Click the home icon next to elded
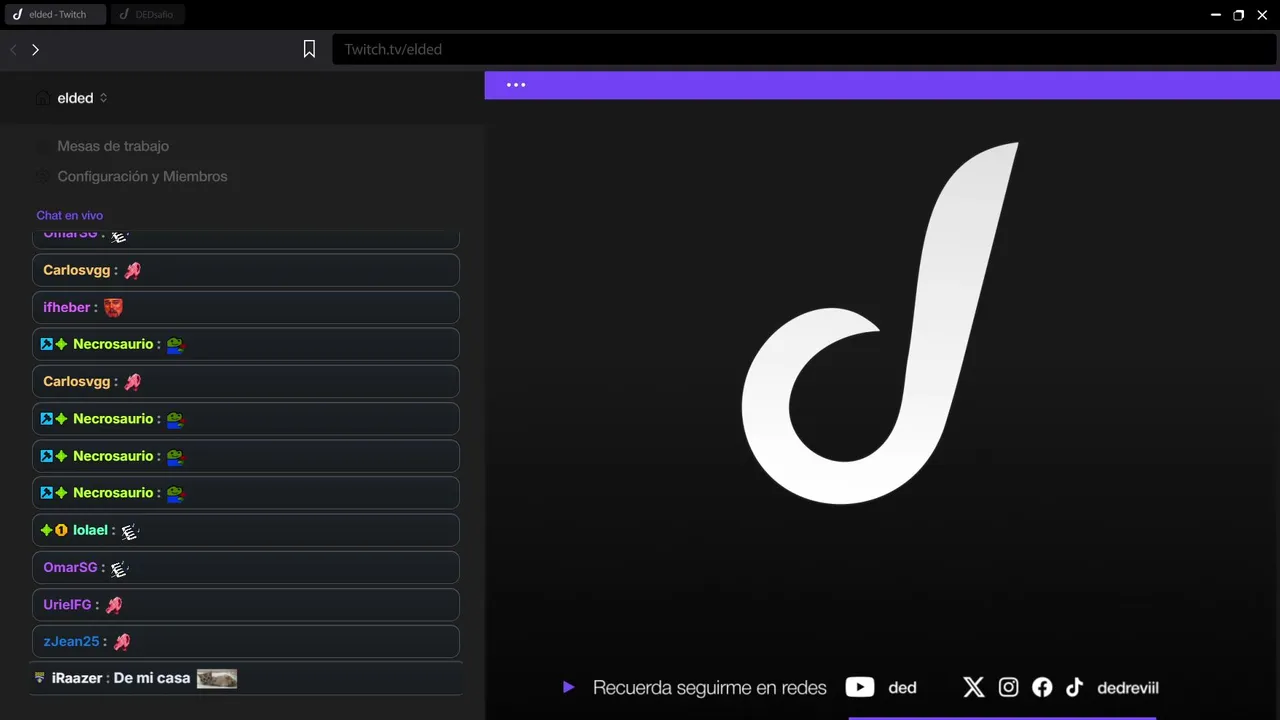The width and height of the screenshot is (1280, 720). pos(42,98)
